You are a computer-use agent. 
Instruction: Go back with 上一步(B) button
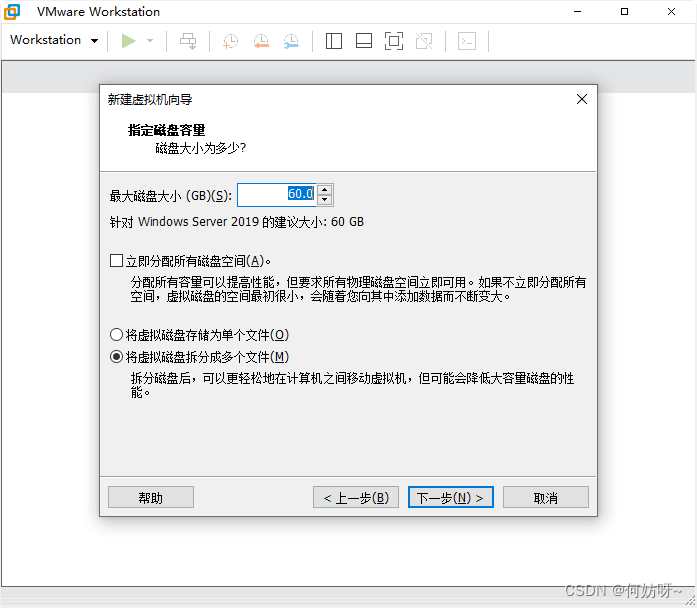coord(356,497)
